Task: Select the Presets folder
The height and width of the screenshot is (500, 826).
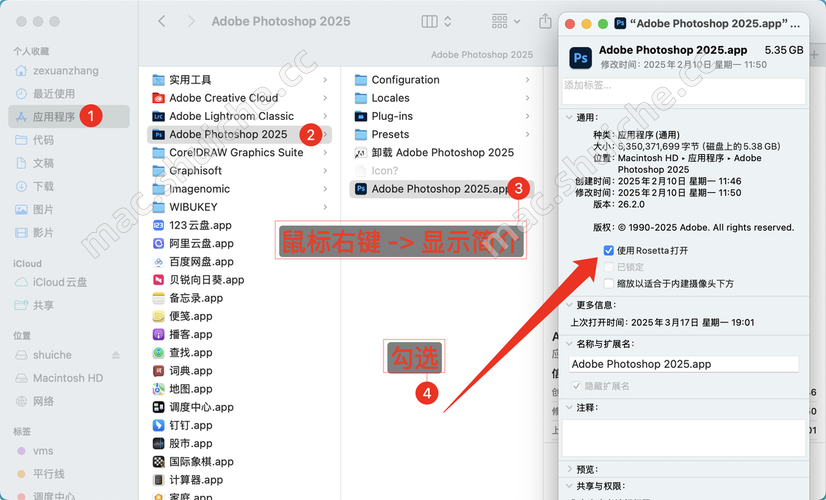Action: 441,134
